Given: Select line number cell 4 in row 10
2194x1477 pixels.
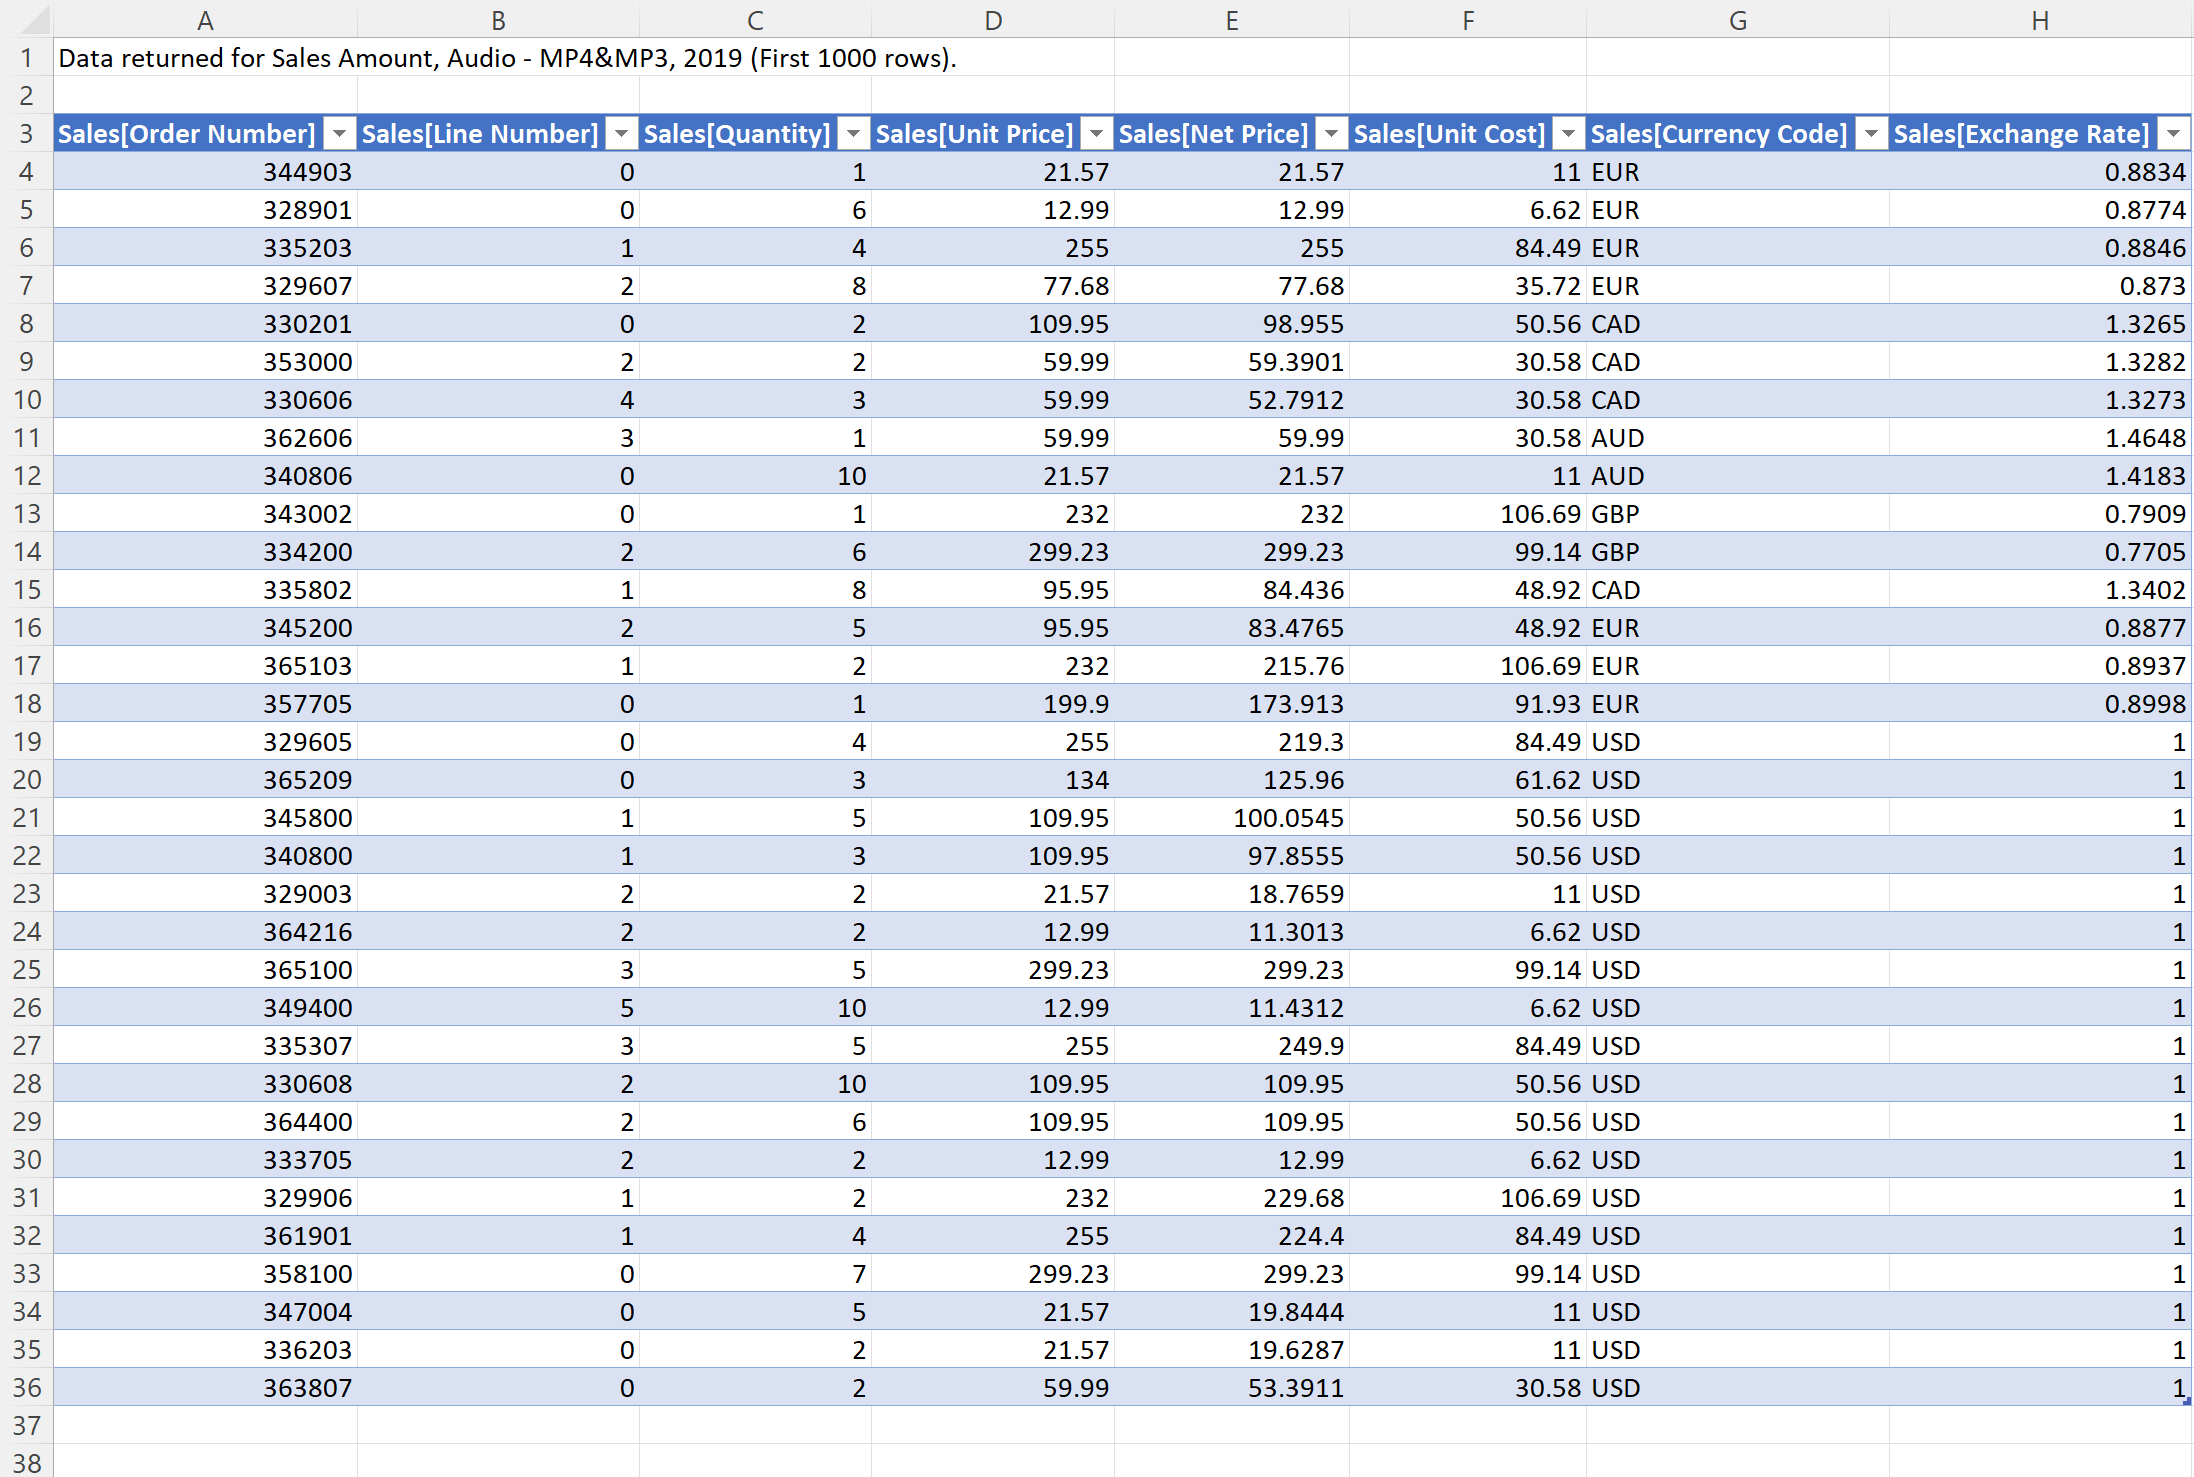Looking at the screenshot, I should click(498, 400).
